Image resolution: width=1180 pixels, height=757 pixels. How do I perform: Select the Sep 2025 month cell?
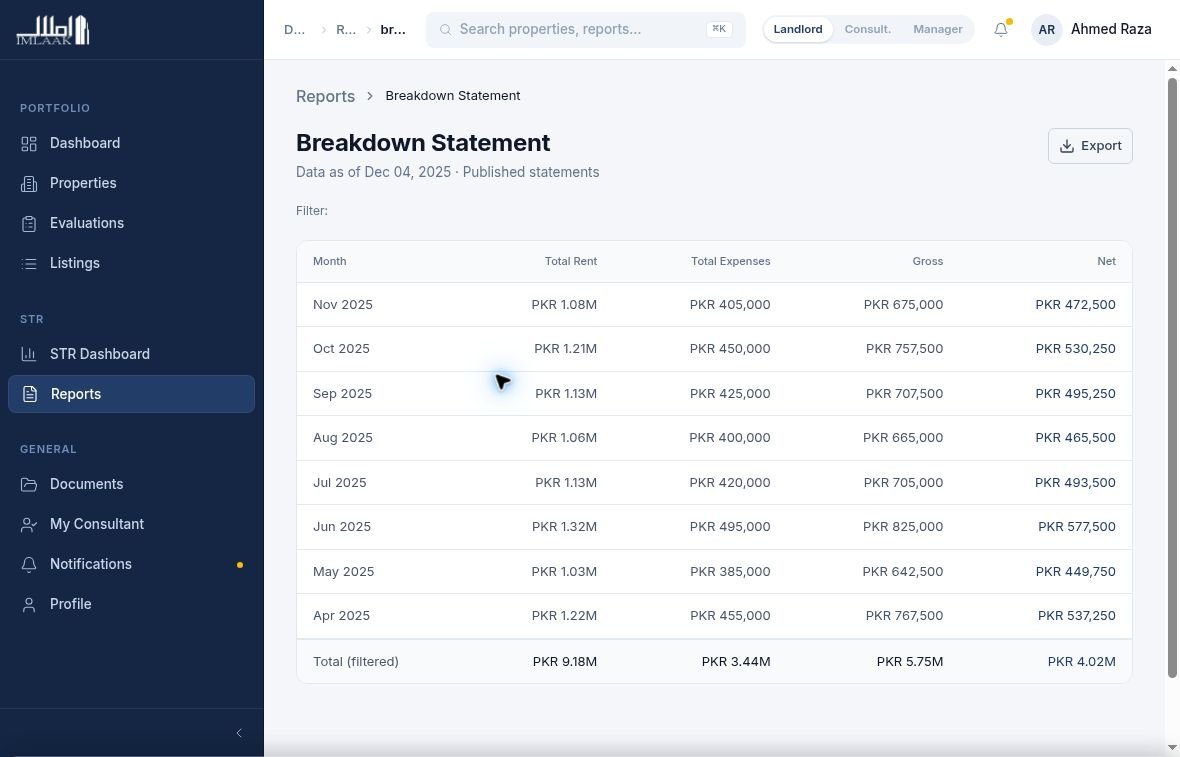click(342, 394)
